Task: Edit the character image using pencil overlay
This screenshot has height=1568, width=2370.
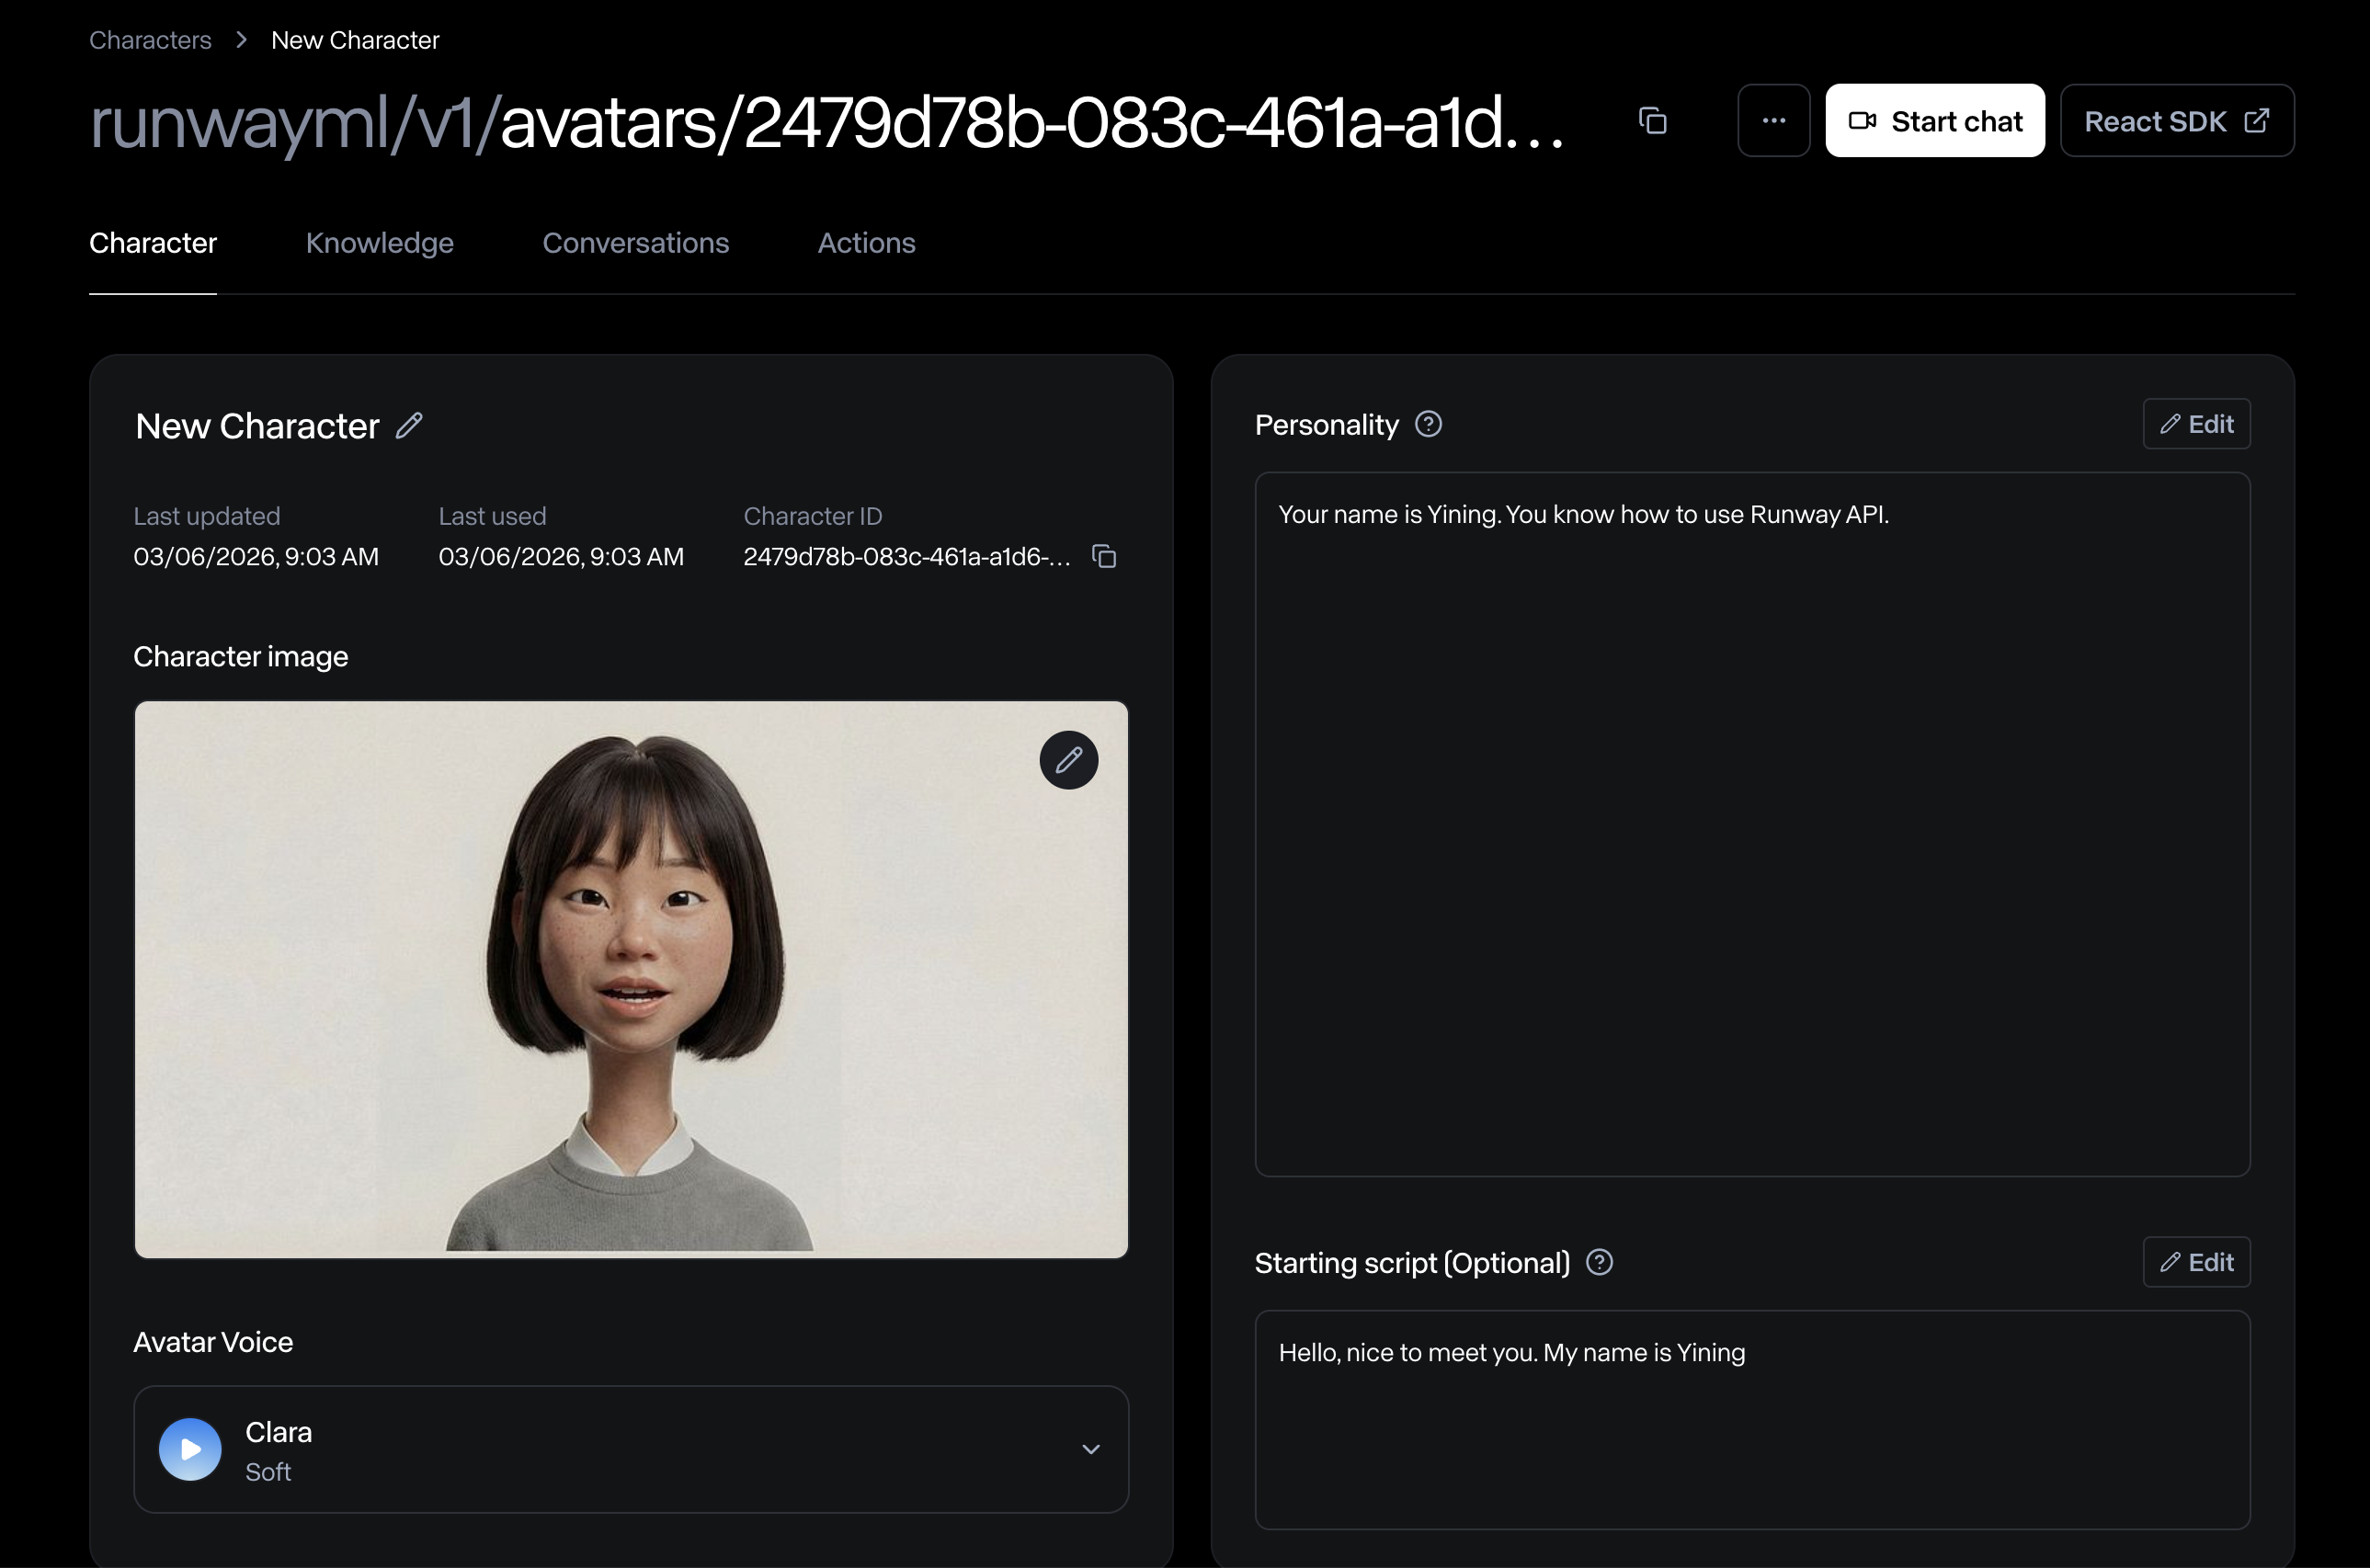Action: pyautogui.click(x=1068, y=760)
